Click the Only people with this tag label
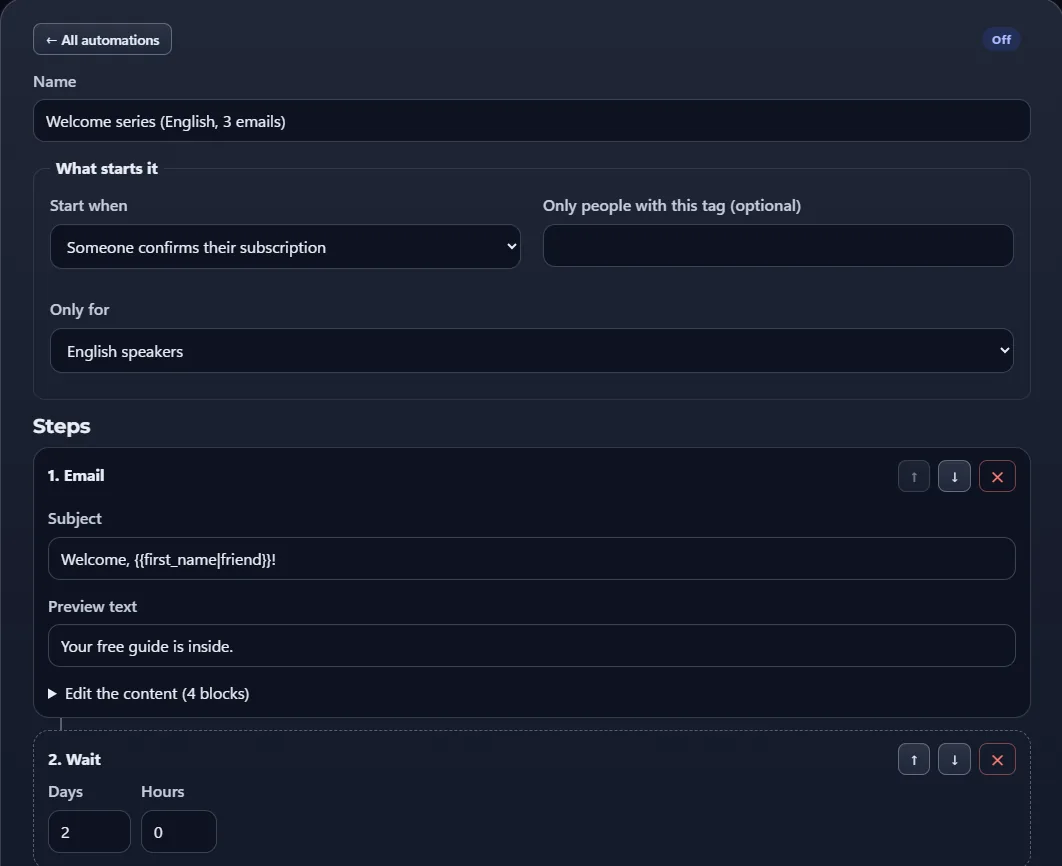 point(672,205)
